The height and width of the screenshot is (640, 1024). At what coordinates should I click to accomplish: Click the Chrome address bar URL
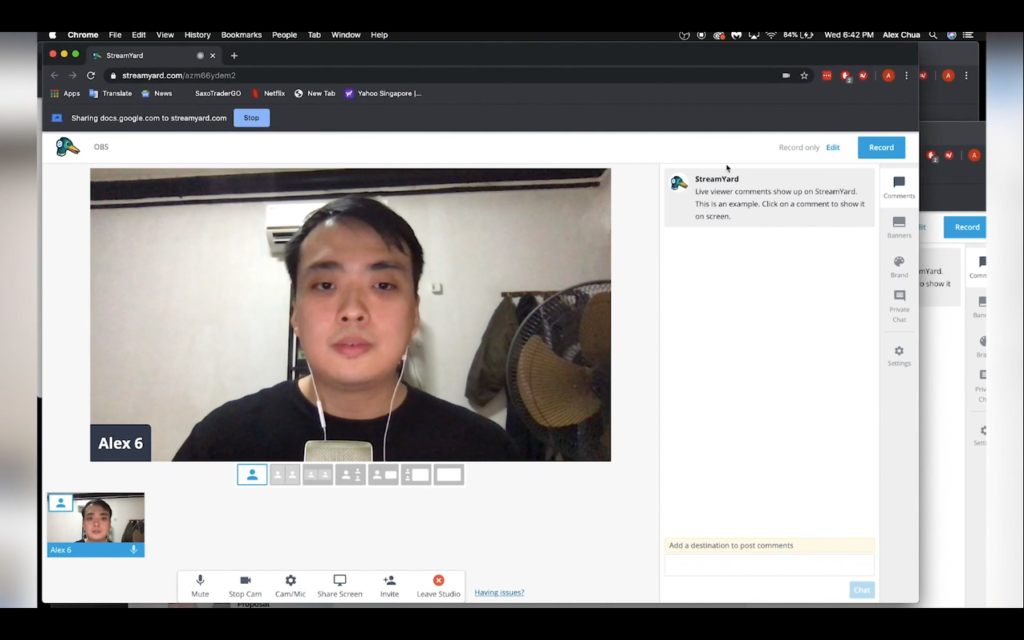(x=178, y=76)
